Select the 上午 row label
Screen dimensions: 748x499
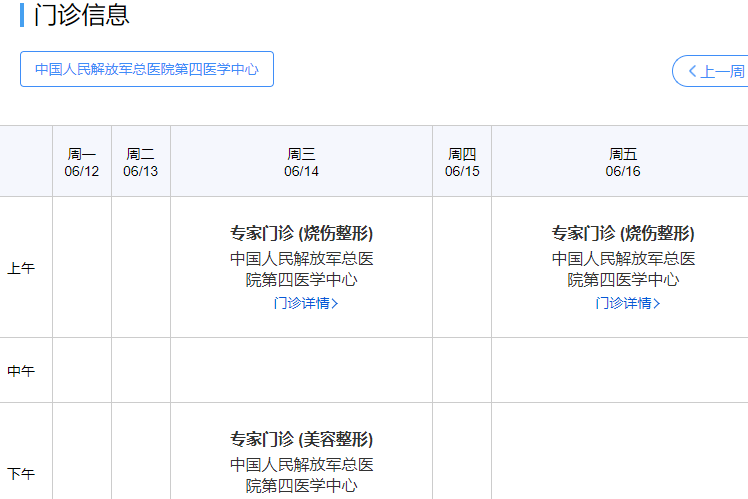21,268
